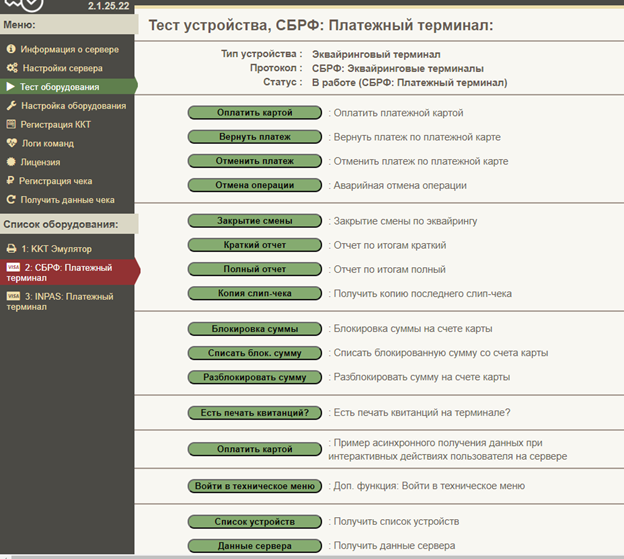Viewport: 624px width, 559px height.
Task: Click the Копия слип-чека button
Action: 255,293
